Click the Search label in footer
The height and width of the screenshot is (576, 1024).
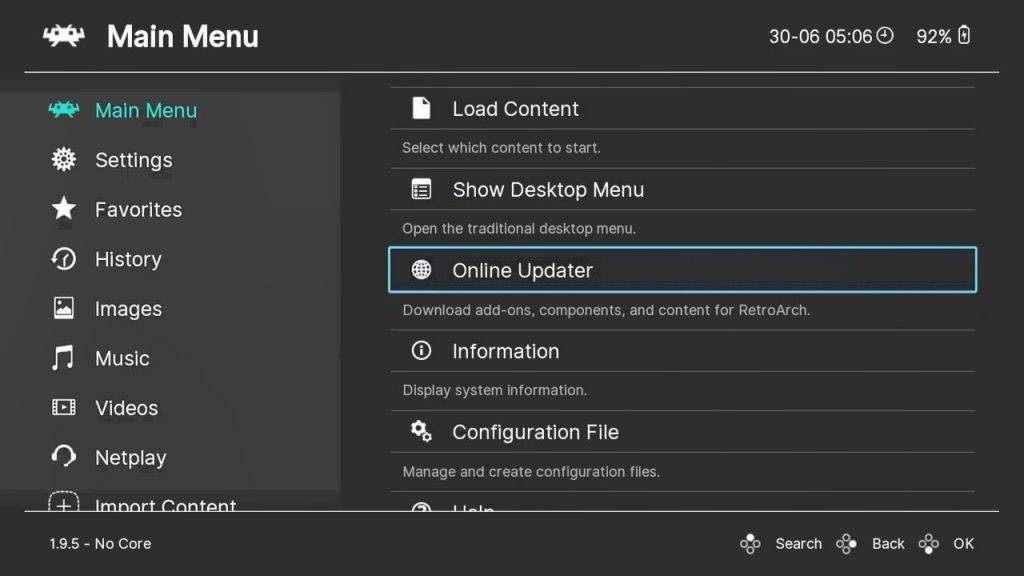coord(799,543)
